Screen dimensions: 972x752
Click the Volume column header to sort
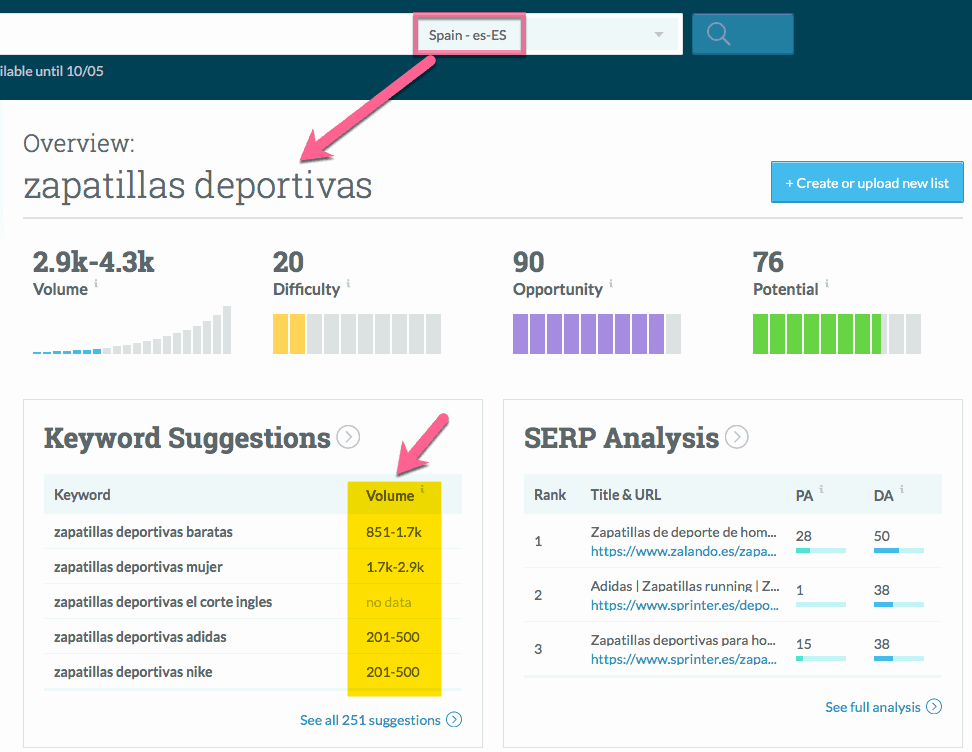[392, 495]
